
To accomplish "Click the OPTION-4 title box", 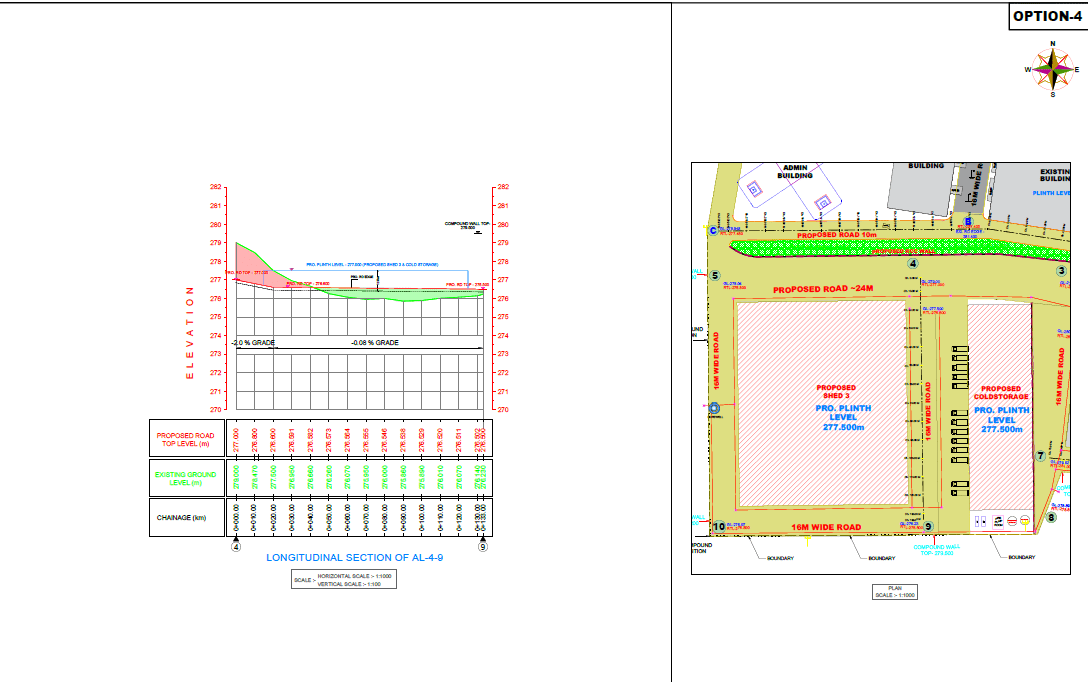I will 1046,16.
